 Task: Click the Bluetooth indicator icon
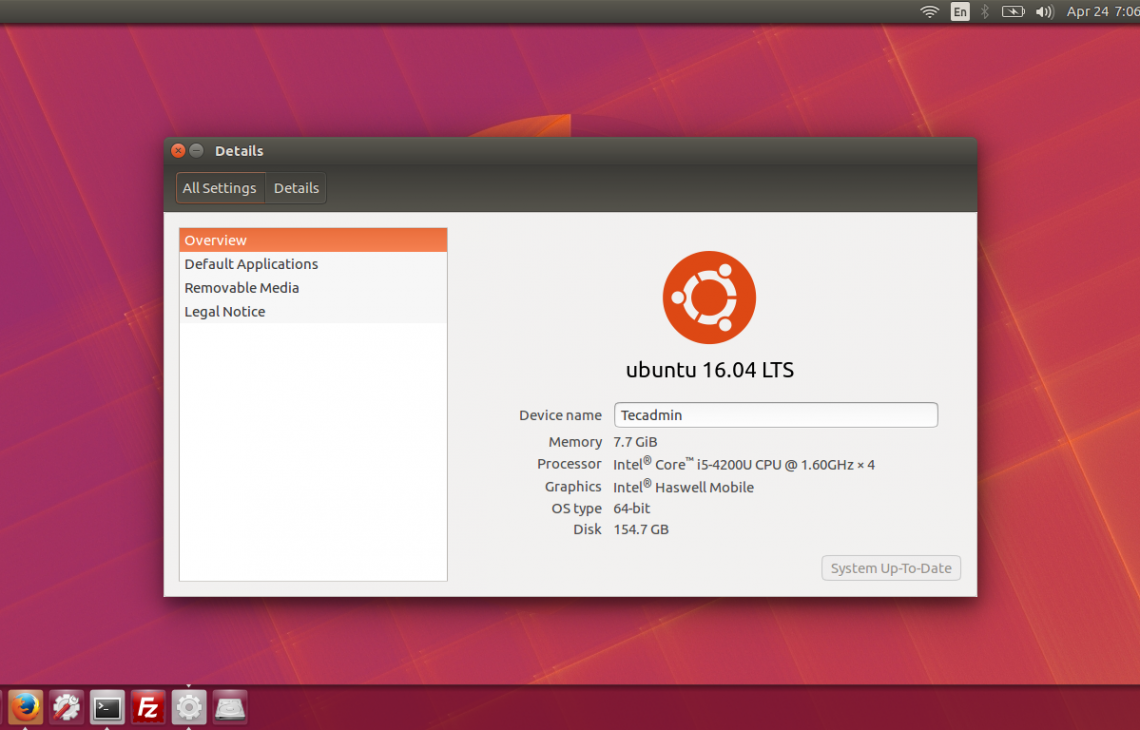click(984, 12)
